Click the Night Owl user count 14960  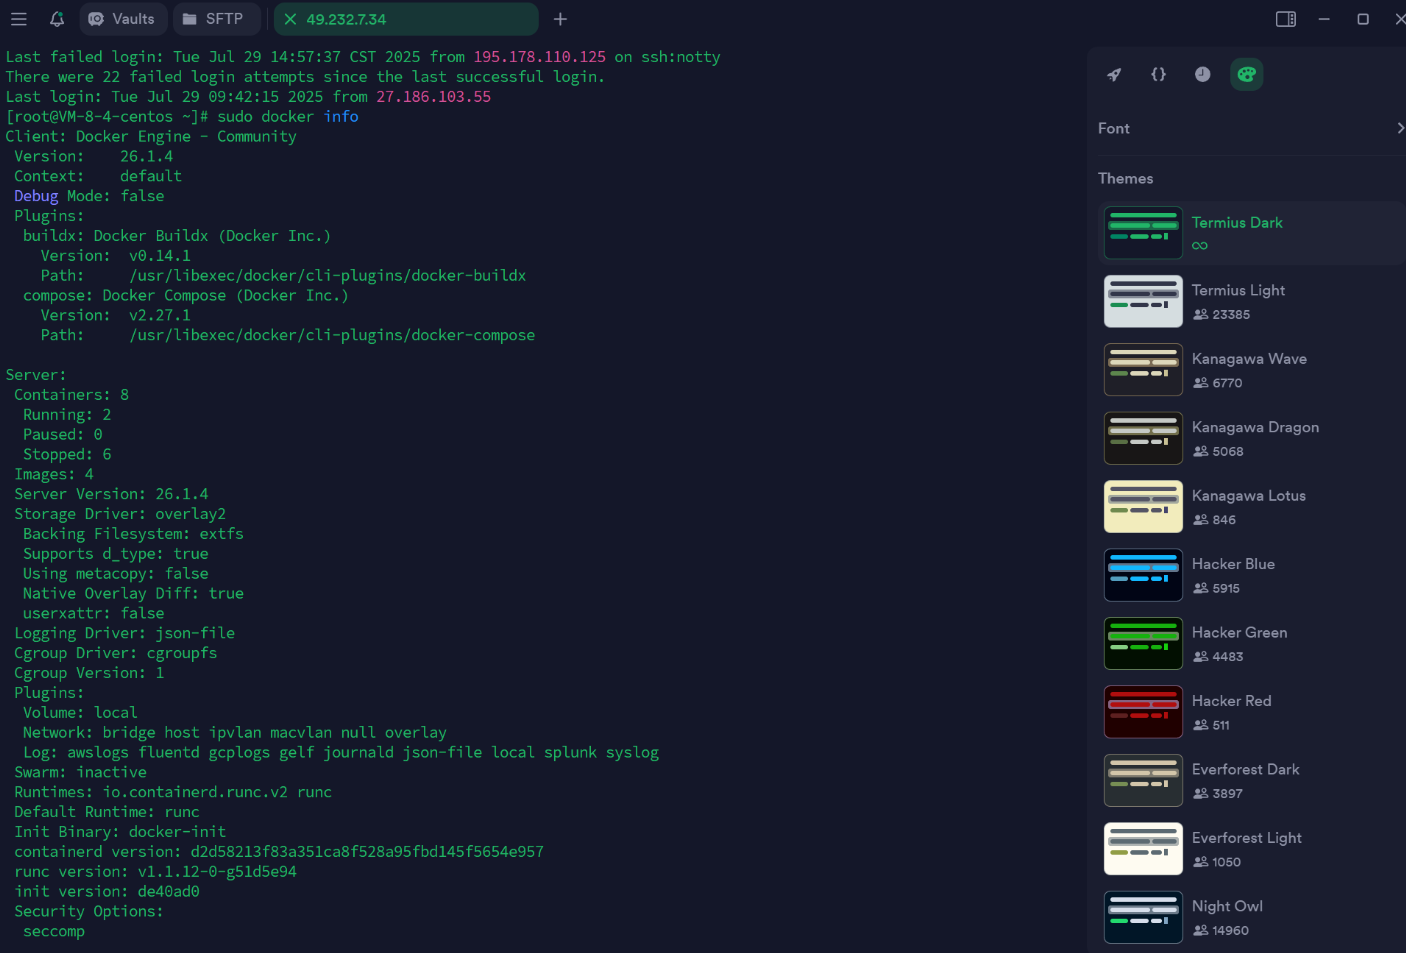[x=1230, y=930]
